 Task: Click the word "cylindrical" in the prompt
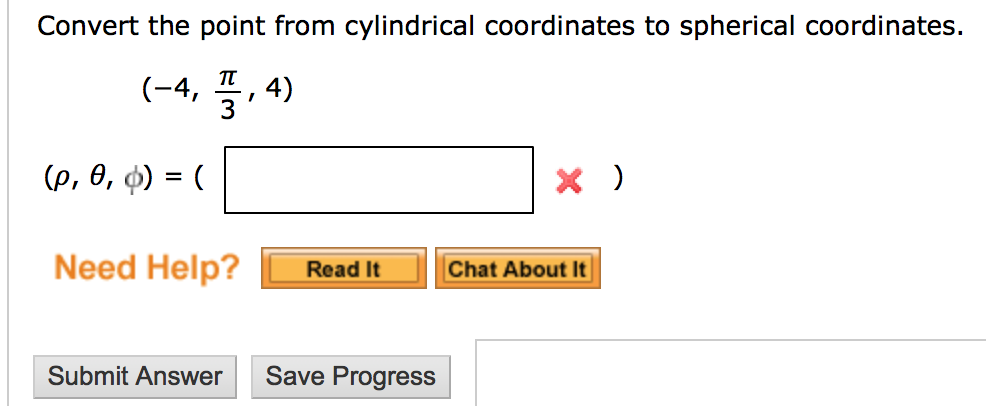[x=412, y=26]
